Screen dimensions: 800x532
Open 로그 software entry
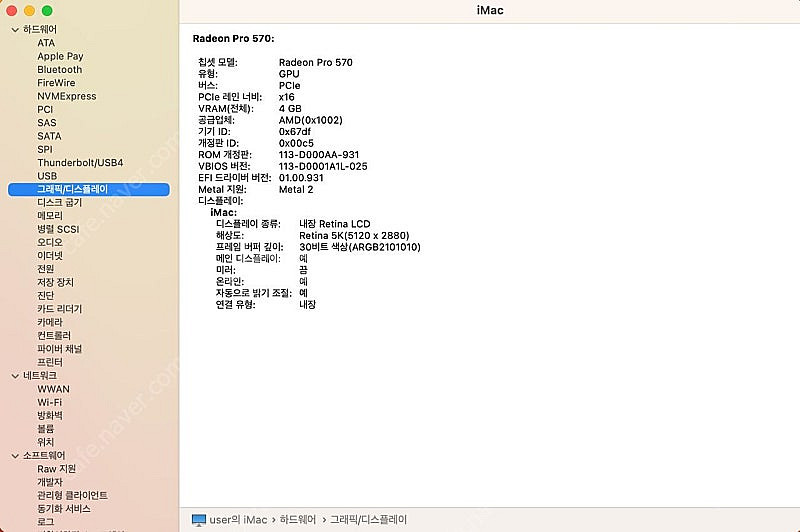click(45, 521)
